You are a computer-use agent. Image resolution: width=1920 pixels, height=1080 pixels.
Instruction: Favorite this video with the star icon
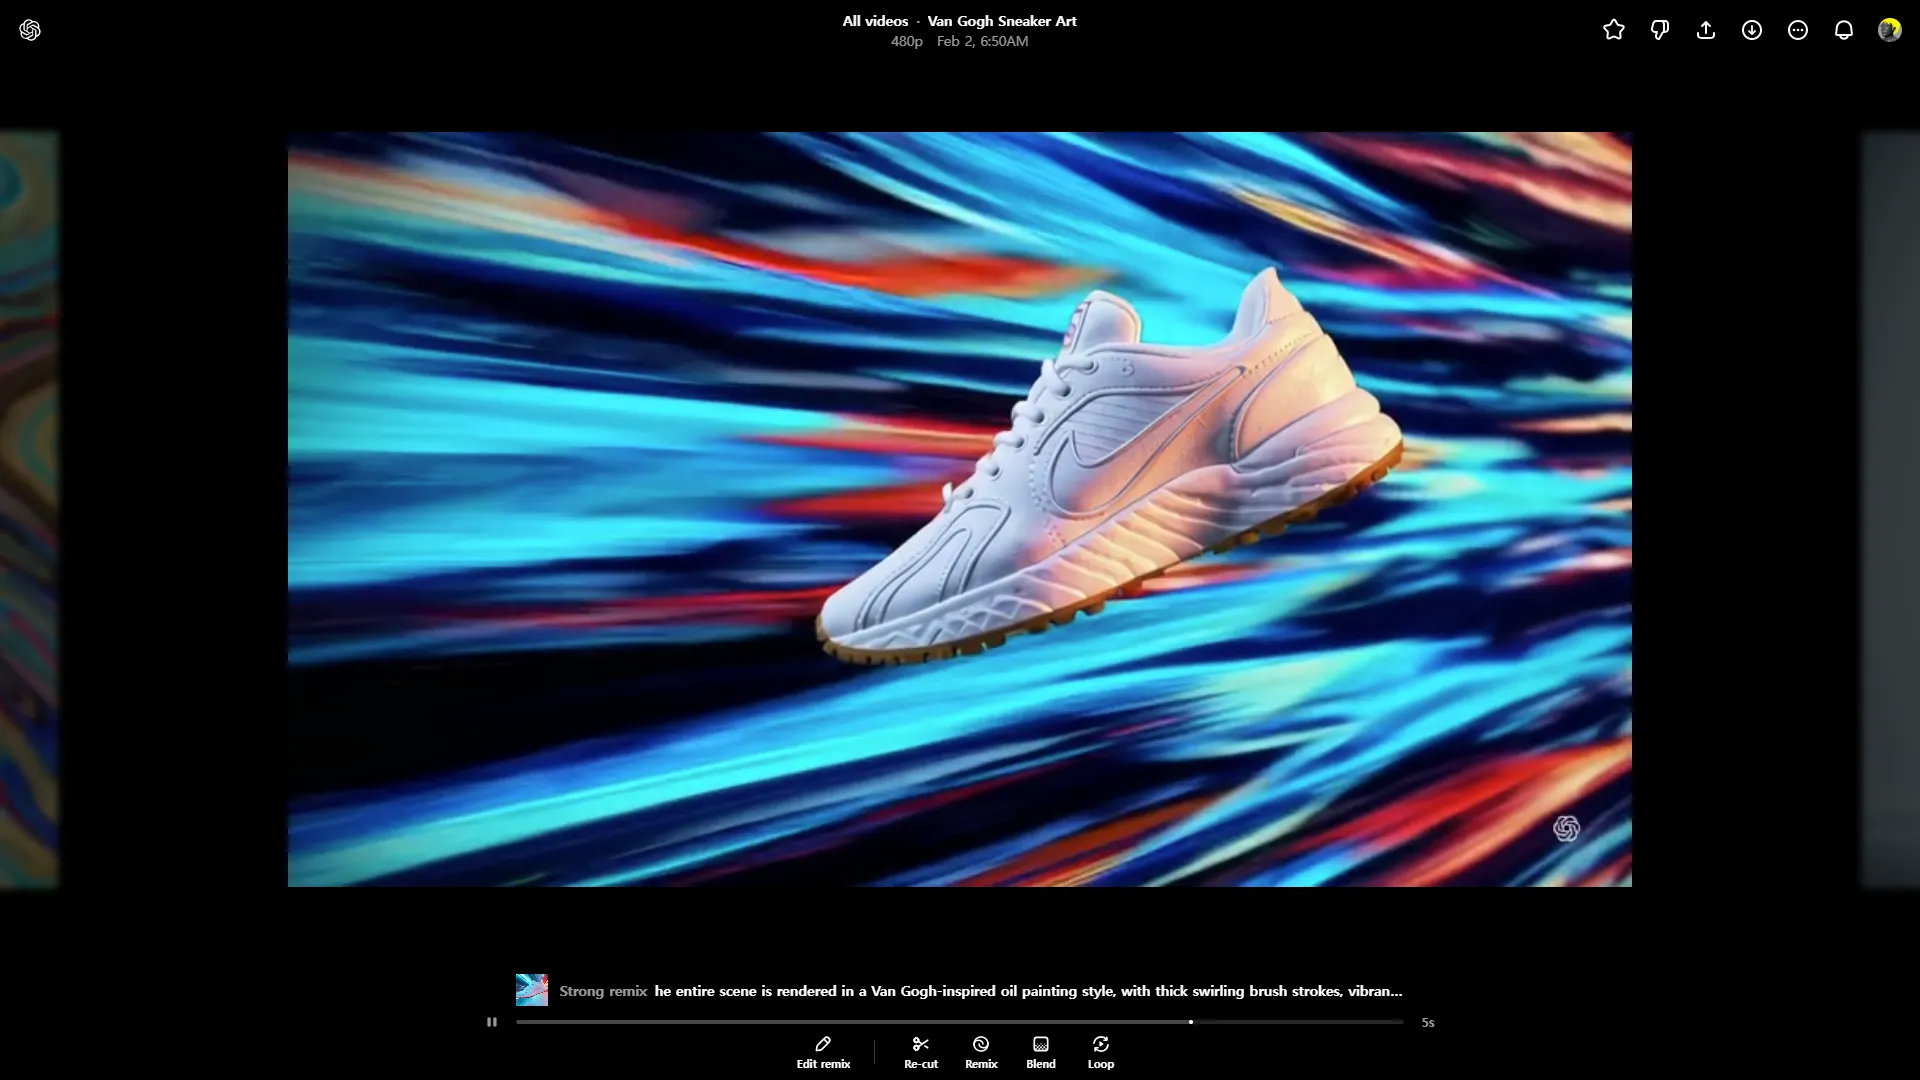click(1614, 30)
